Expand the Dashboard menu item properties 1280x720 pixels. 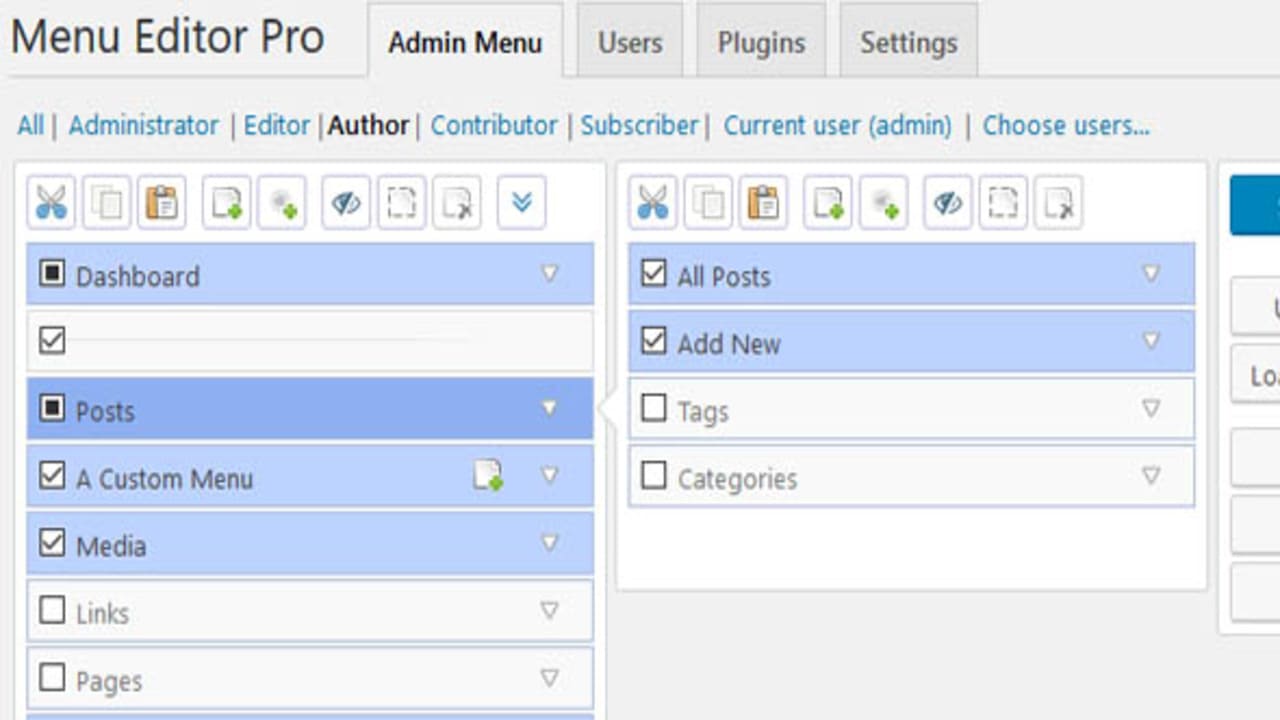coord(549,274)
